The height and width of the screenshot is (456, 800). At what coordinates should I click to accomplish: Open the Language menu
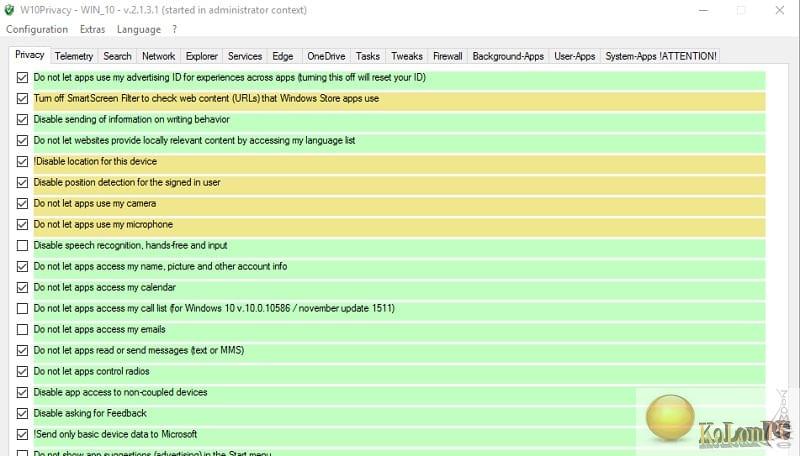tap(138, 30)
